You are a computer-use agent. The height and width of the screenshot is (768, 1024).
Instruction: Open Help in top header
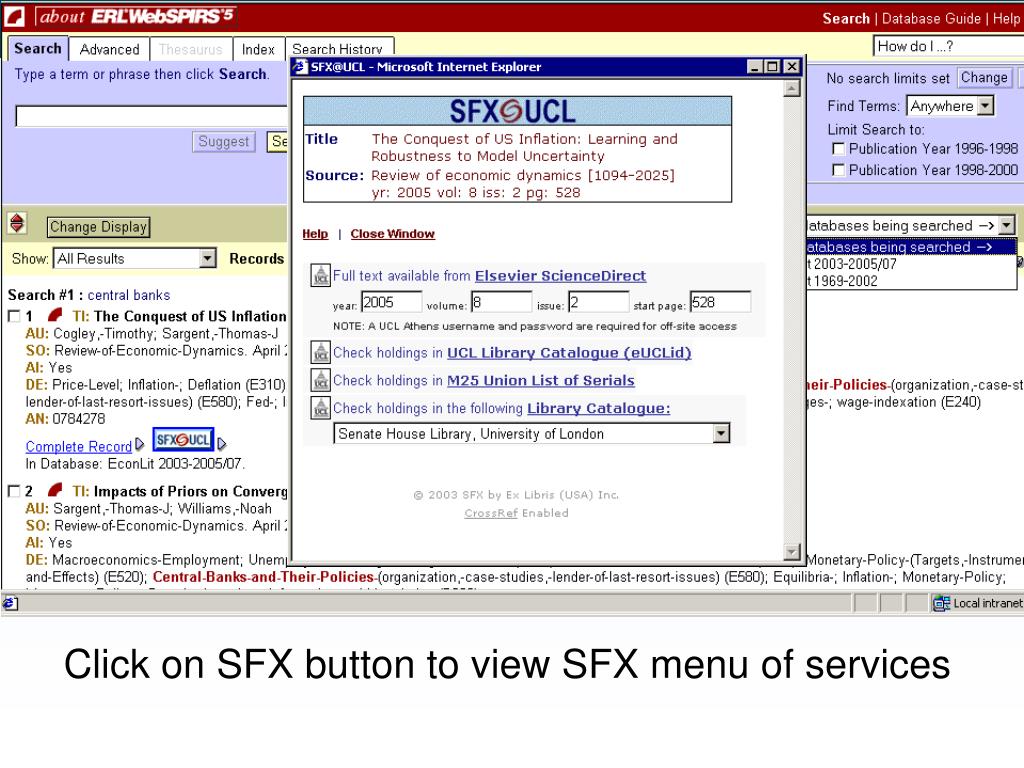pyautogui.click(x=1006, y=18)
